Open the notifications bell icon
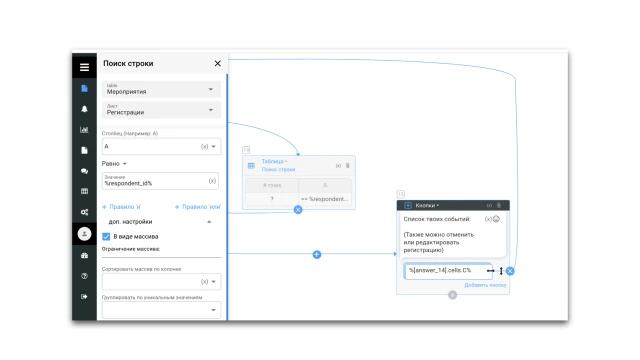 coord(84,109)
